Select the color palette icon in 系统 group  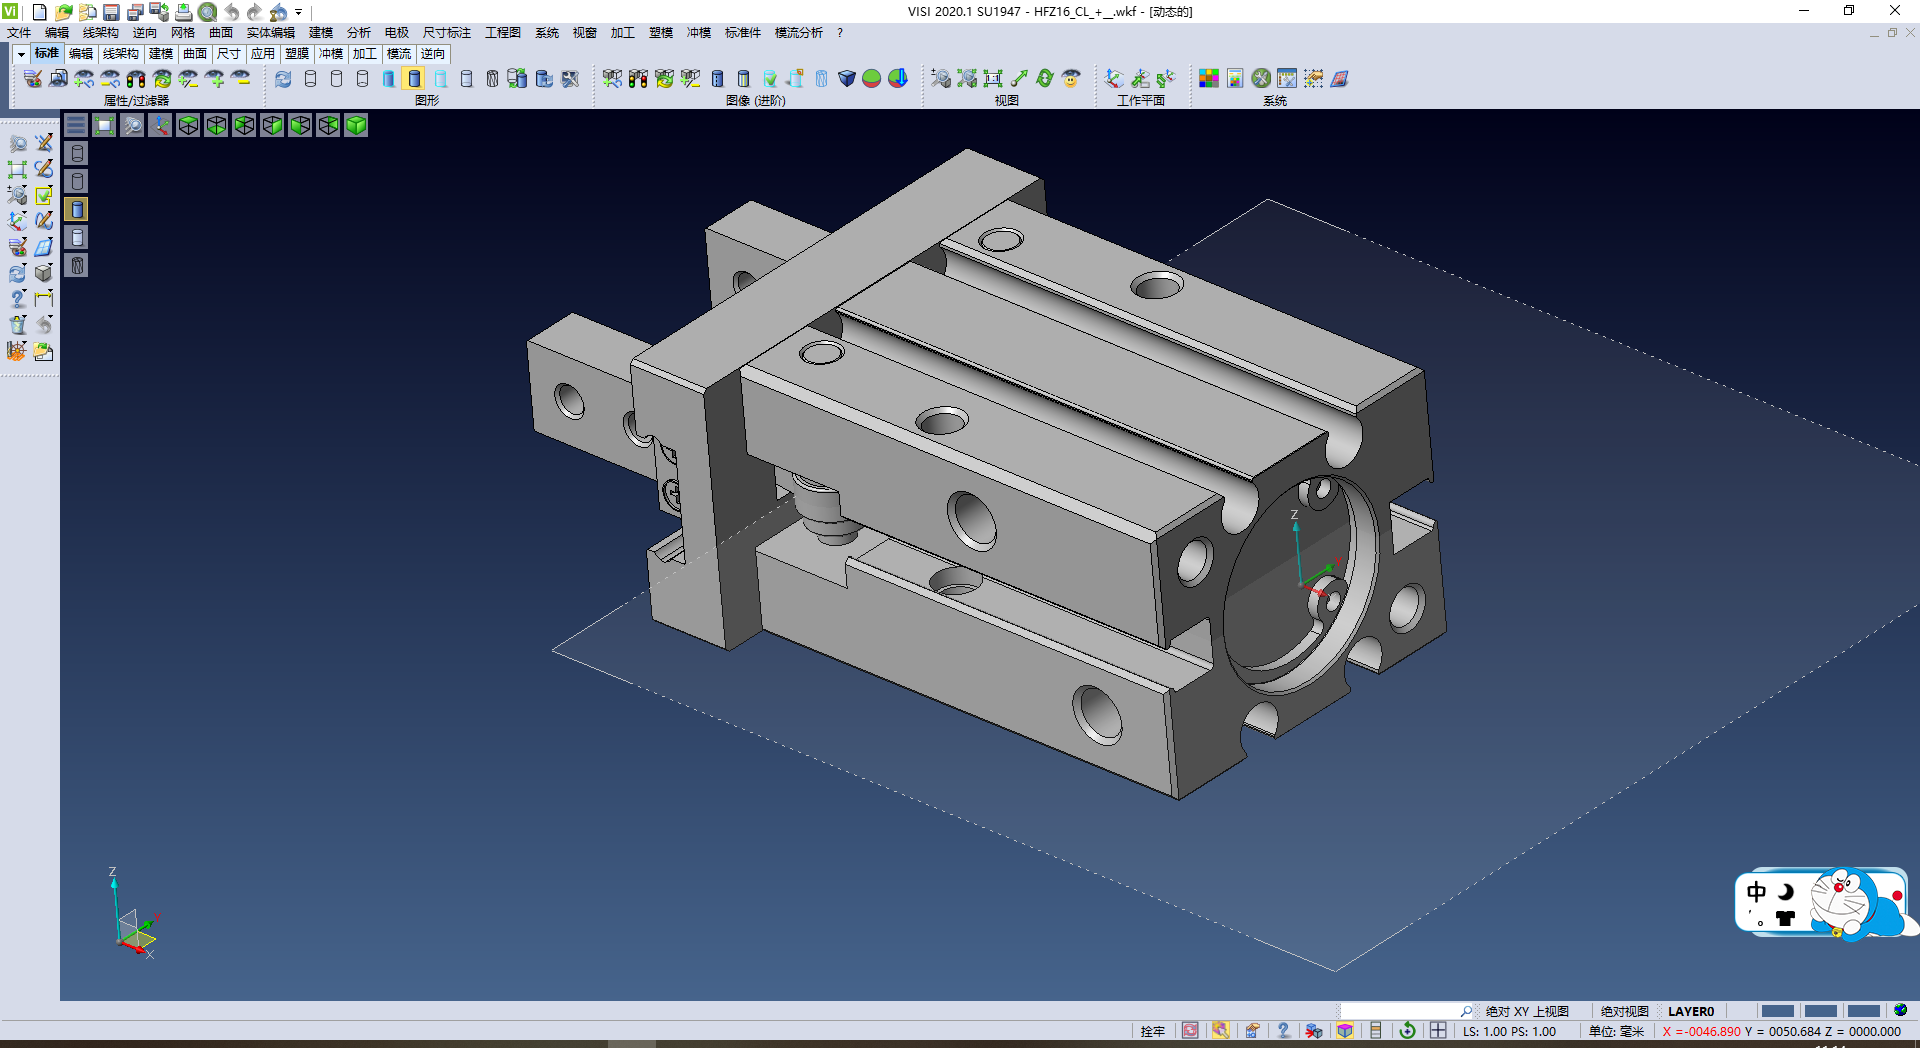[x=1209, y=78]
